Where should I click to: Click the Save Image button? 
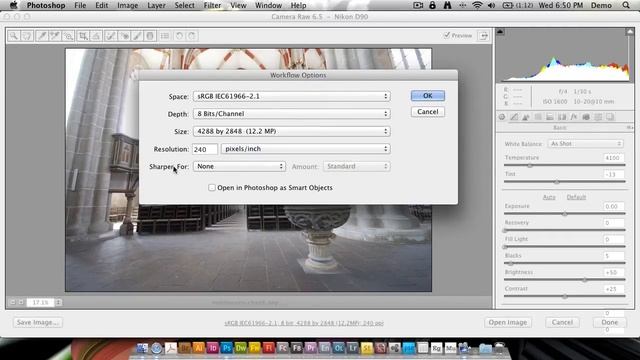pyautogui.click(x=38, y=322)
